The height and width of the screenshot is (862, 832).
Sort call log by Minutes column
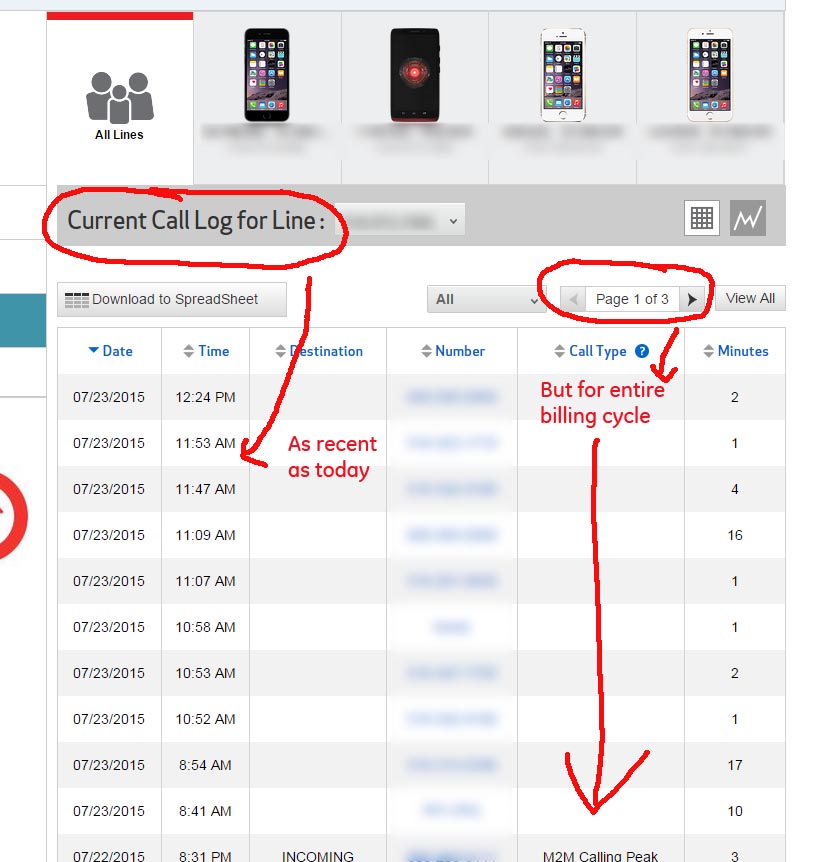(x=735, y=351)
